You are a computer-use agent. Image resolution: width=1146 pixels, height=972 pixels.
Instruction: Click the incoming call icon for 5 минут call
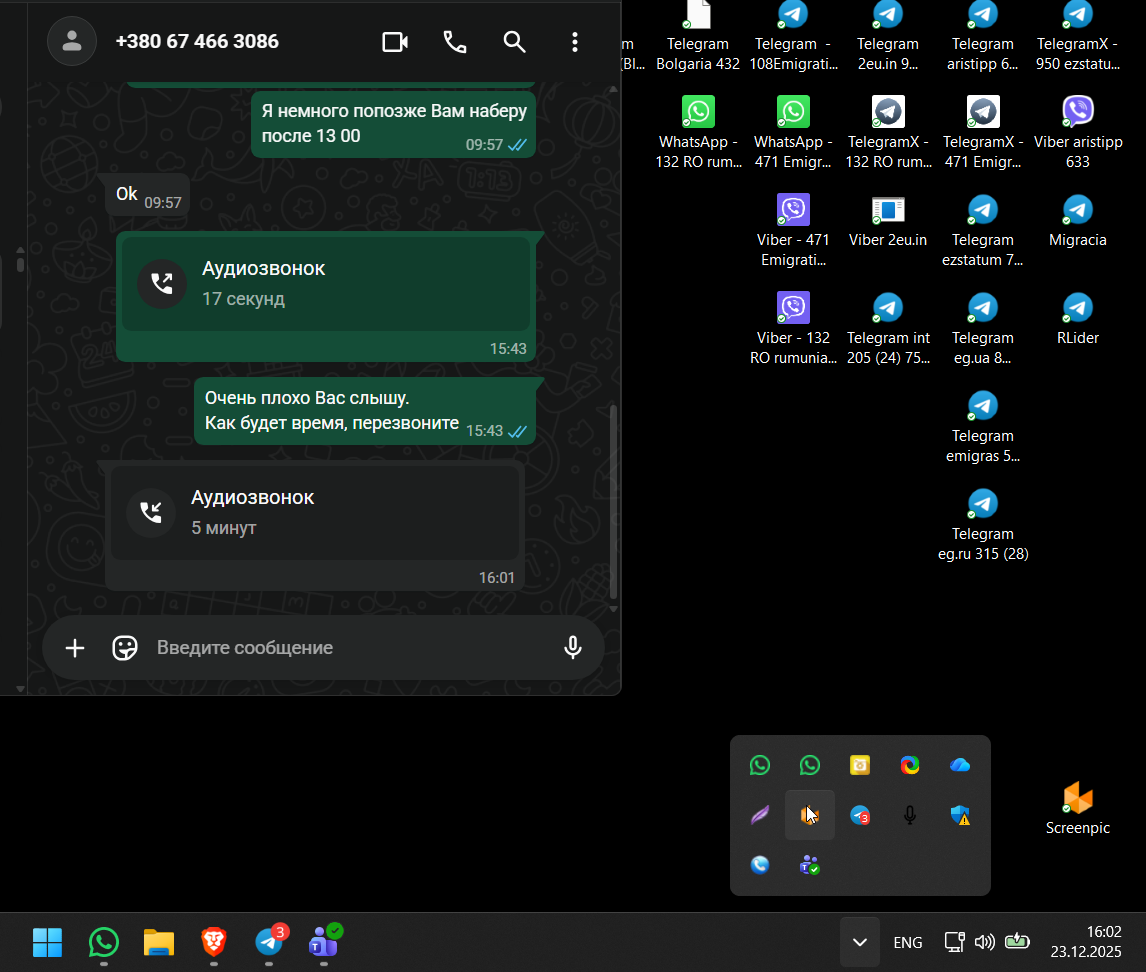tap(151, 512)
